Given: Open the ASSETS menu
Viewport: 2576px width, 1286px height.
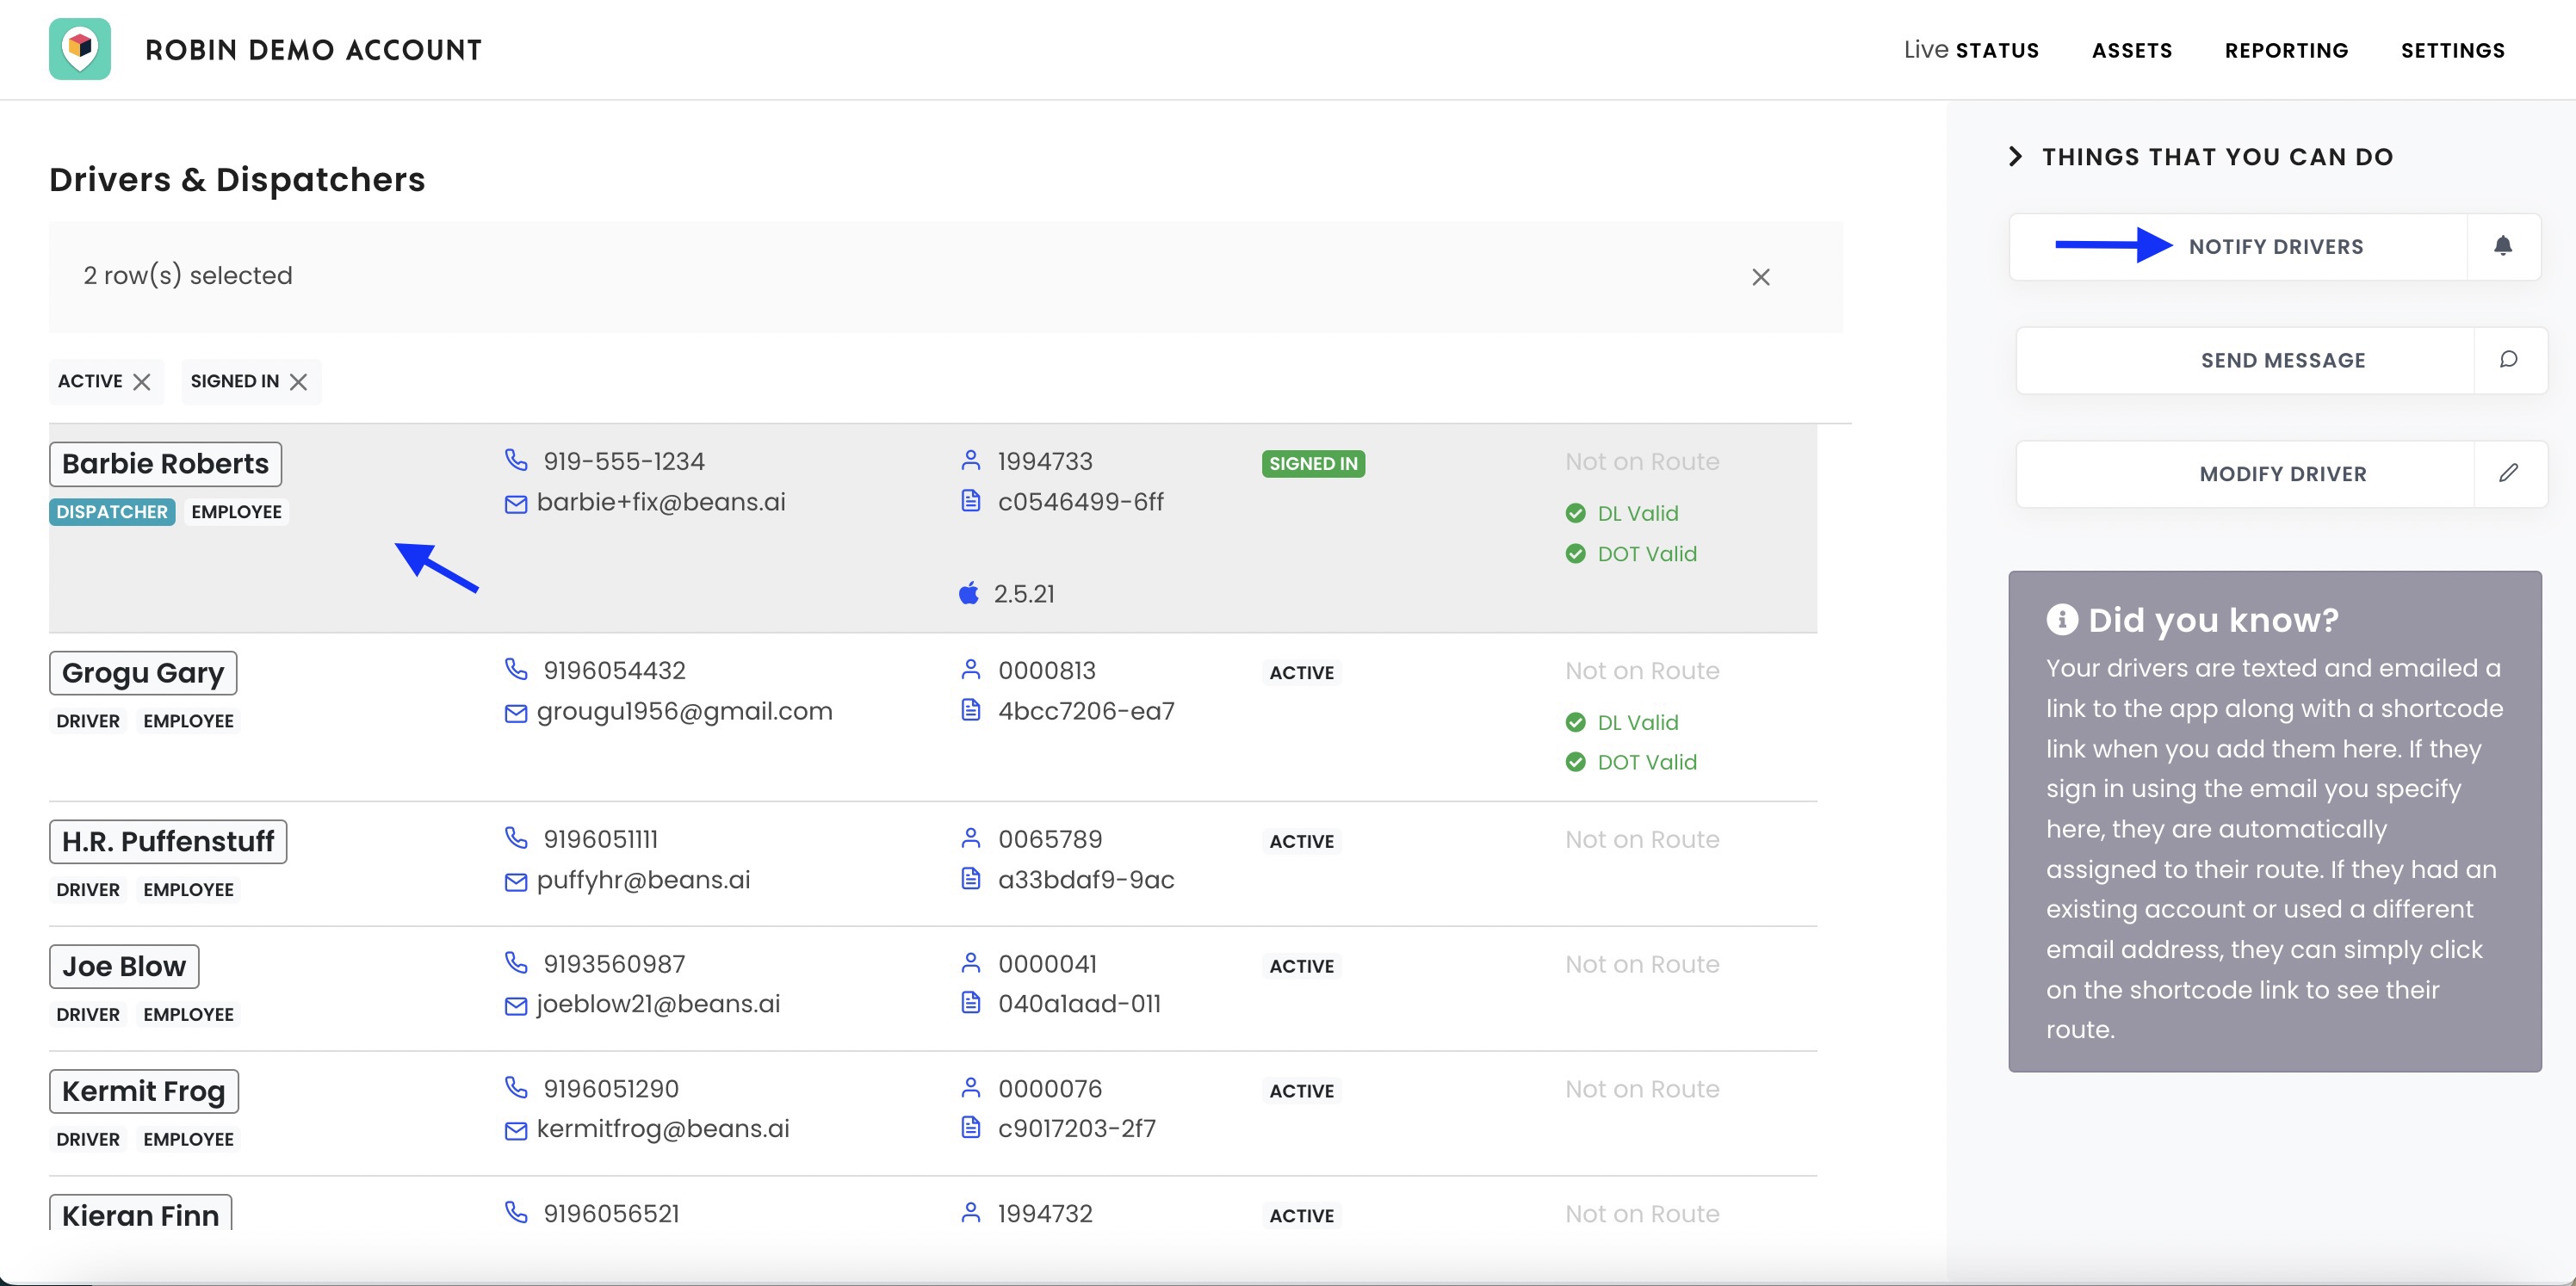Looking at the screenshot, I should tap(2132, 50).
